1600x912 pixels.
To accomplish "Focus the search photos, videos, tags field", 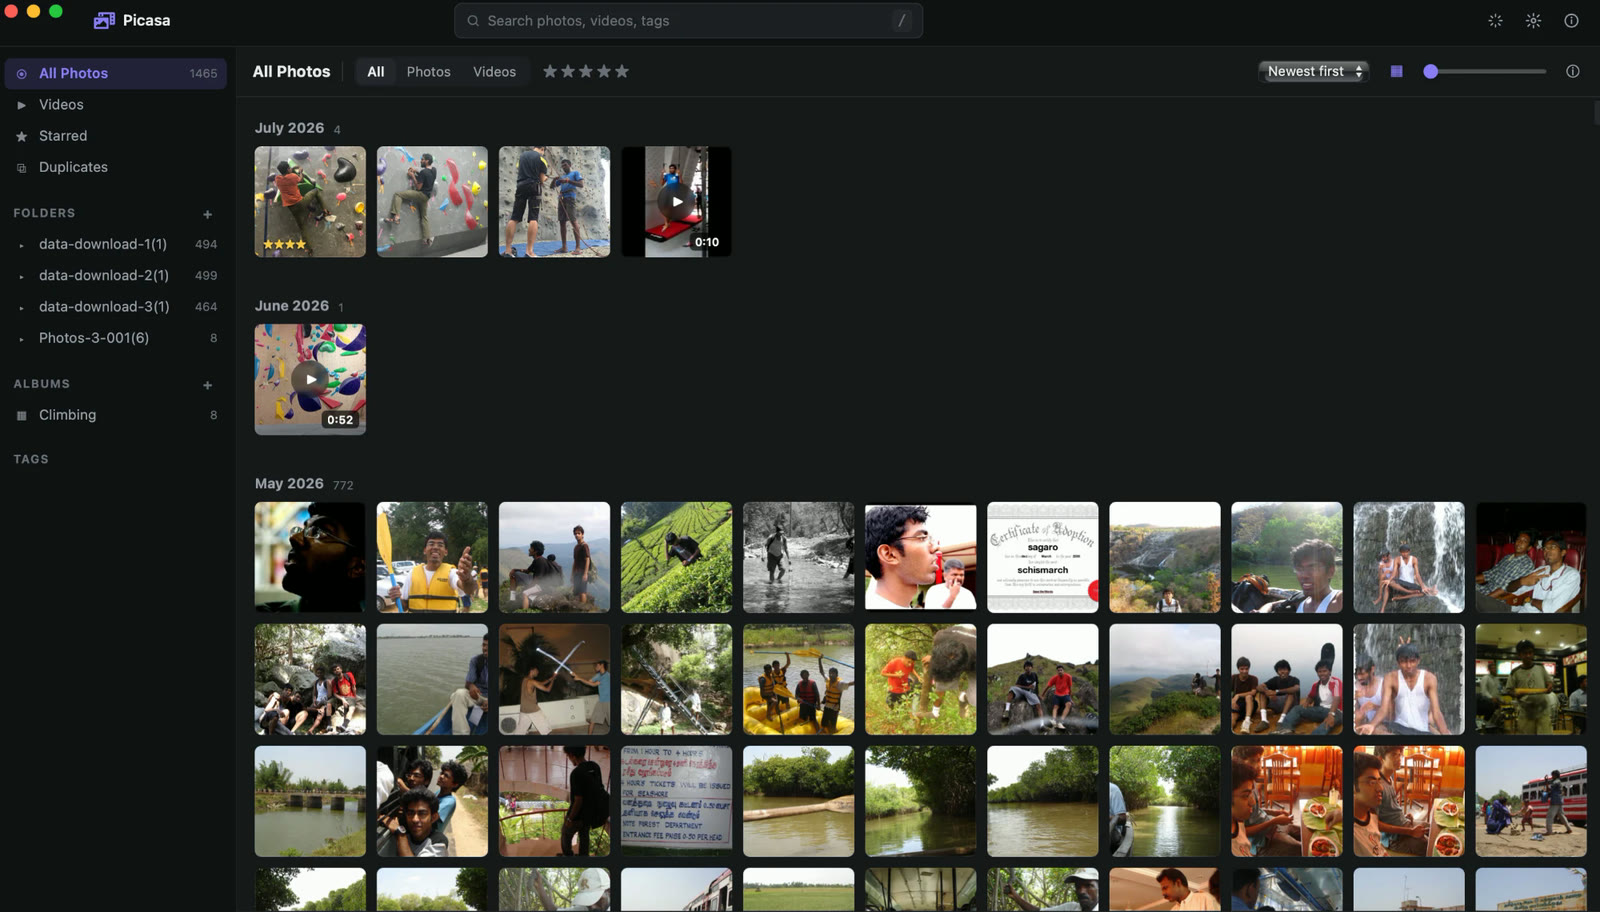I will pos(688,21).
